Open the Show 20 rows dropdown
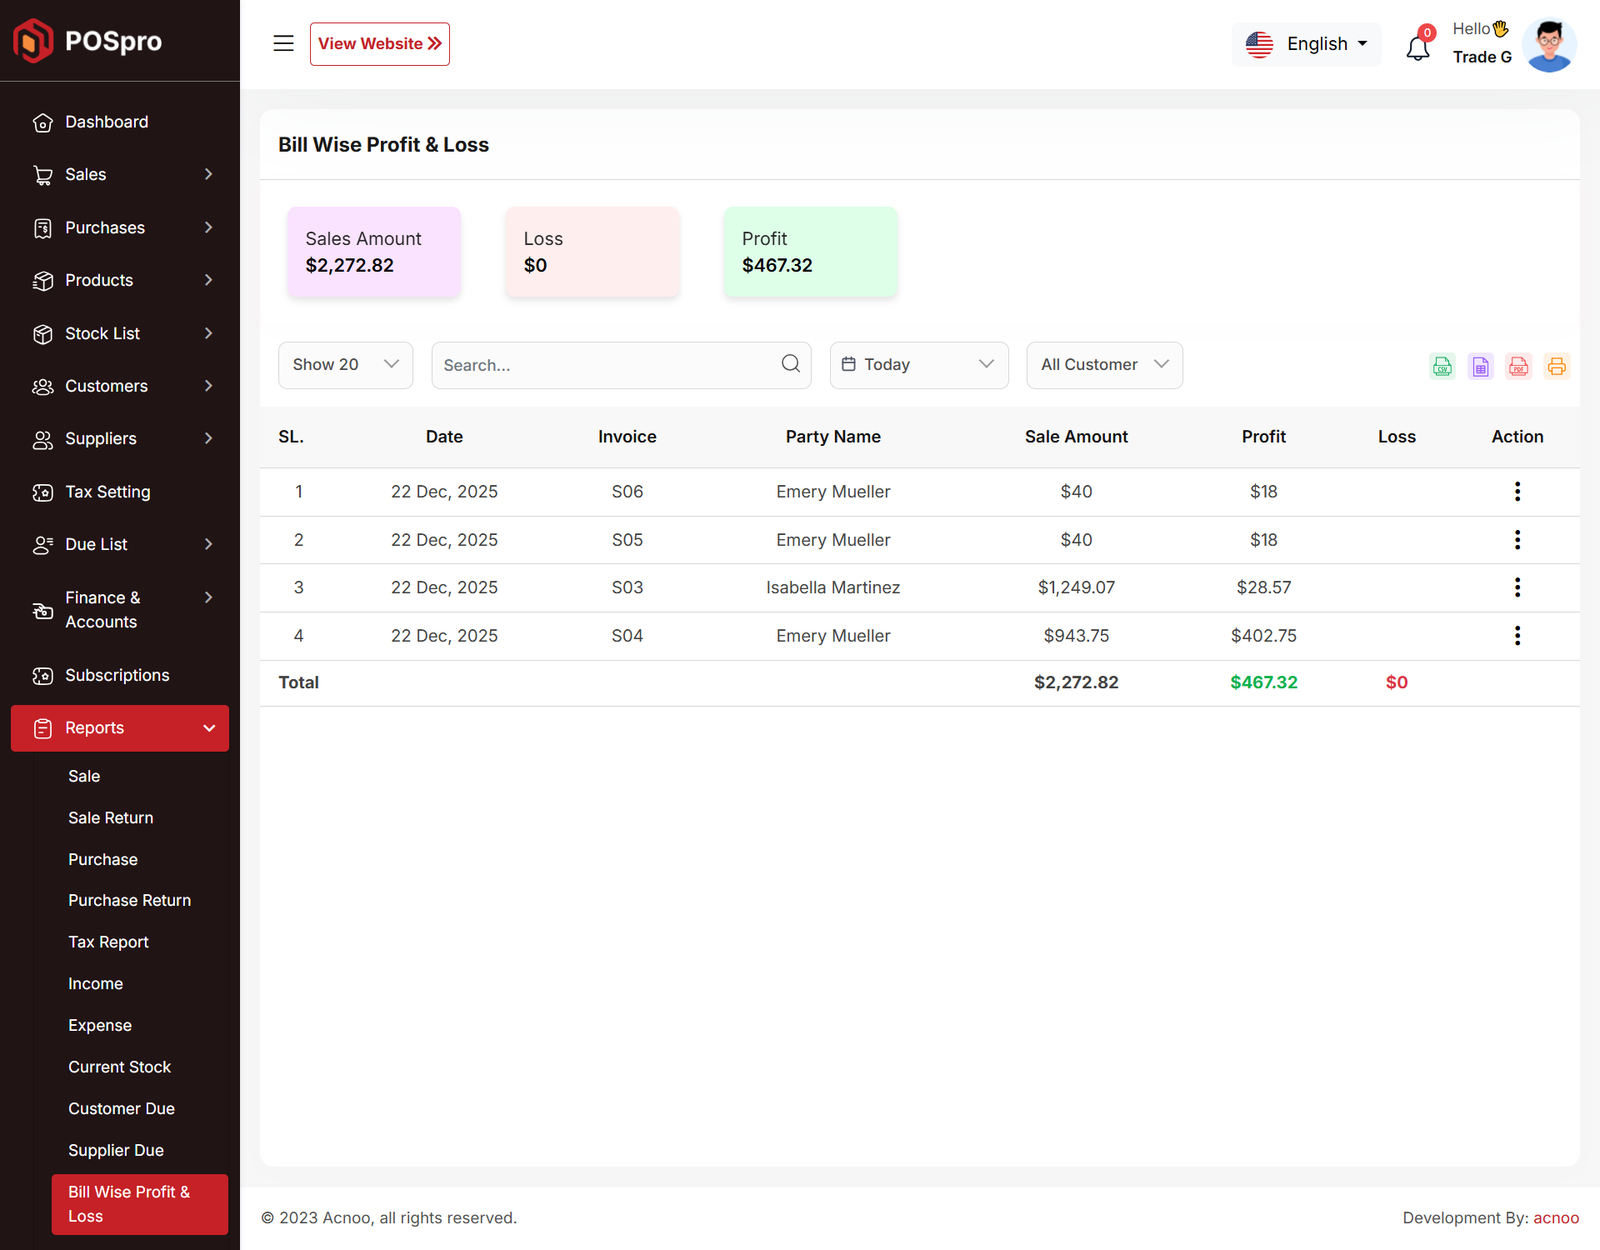The height and width of the screenshot is (1250, 1600). click(x=345, y=365)
